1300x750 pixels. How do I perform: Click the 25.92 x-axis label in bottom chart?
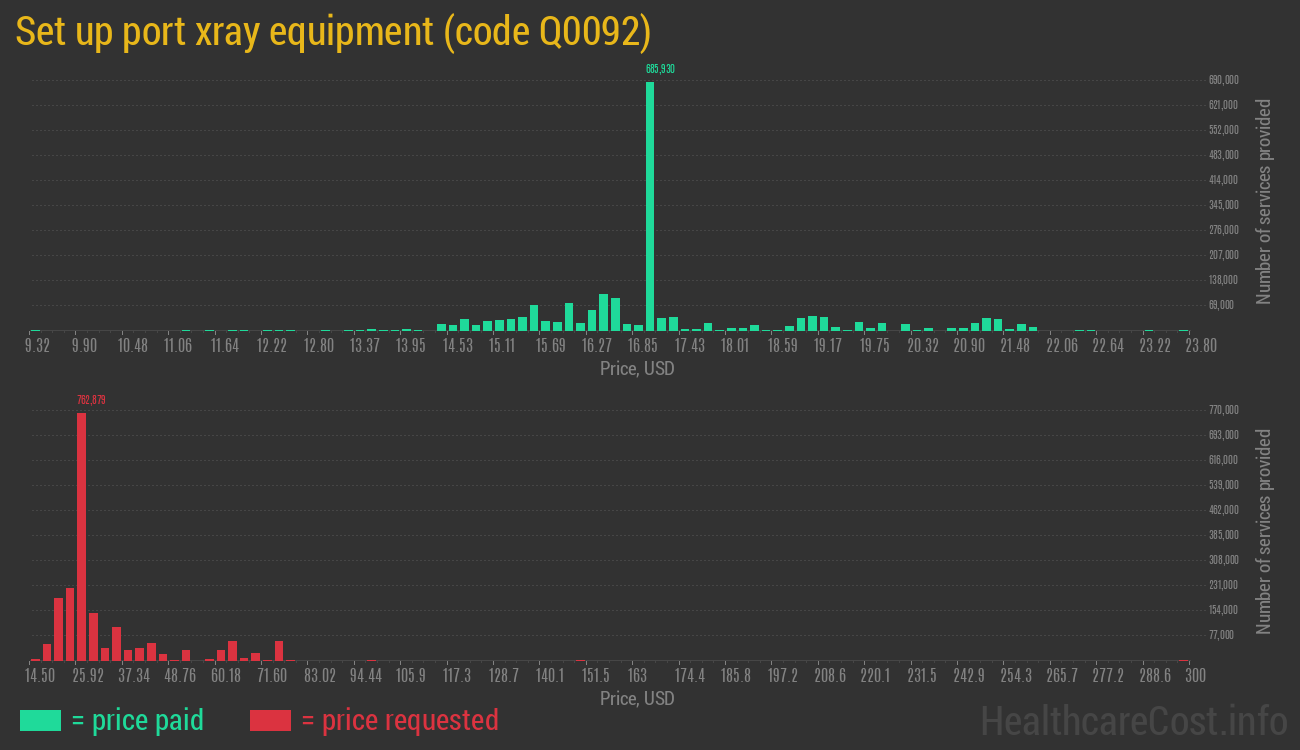(88, 676)
